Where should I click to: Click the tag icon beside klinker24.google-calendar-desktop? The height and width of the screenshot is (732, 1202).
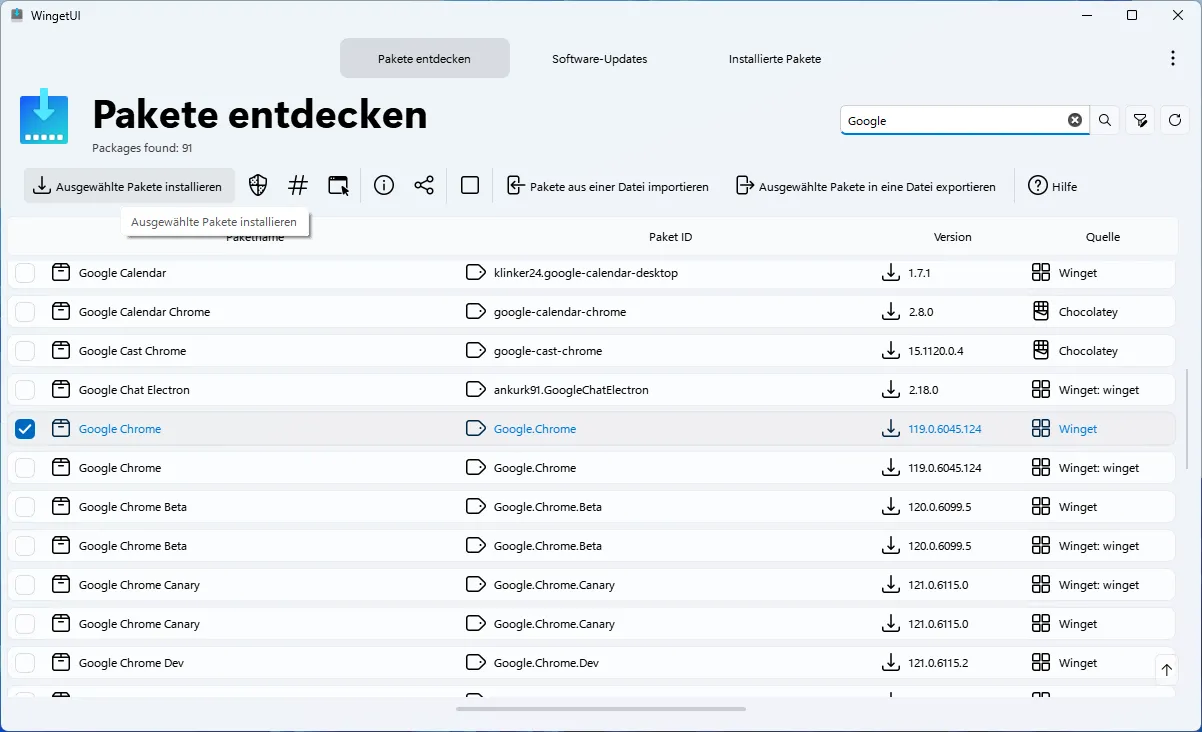click(476, 272)
